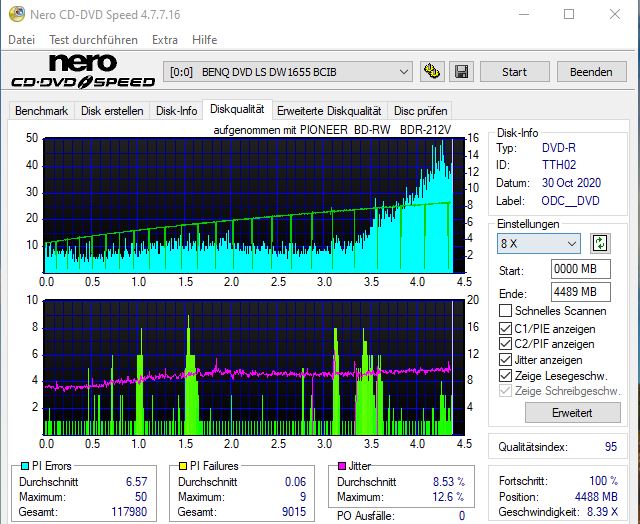Toggle Jitter anzeigen checkbox
The height and width of the screenshot is (524, 640).
pos(506,360)
